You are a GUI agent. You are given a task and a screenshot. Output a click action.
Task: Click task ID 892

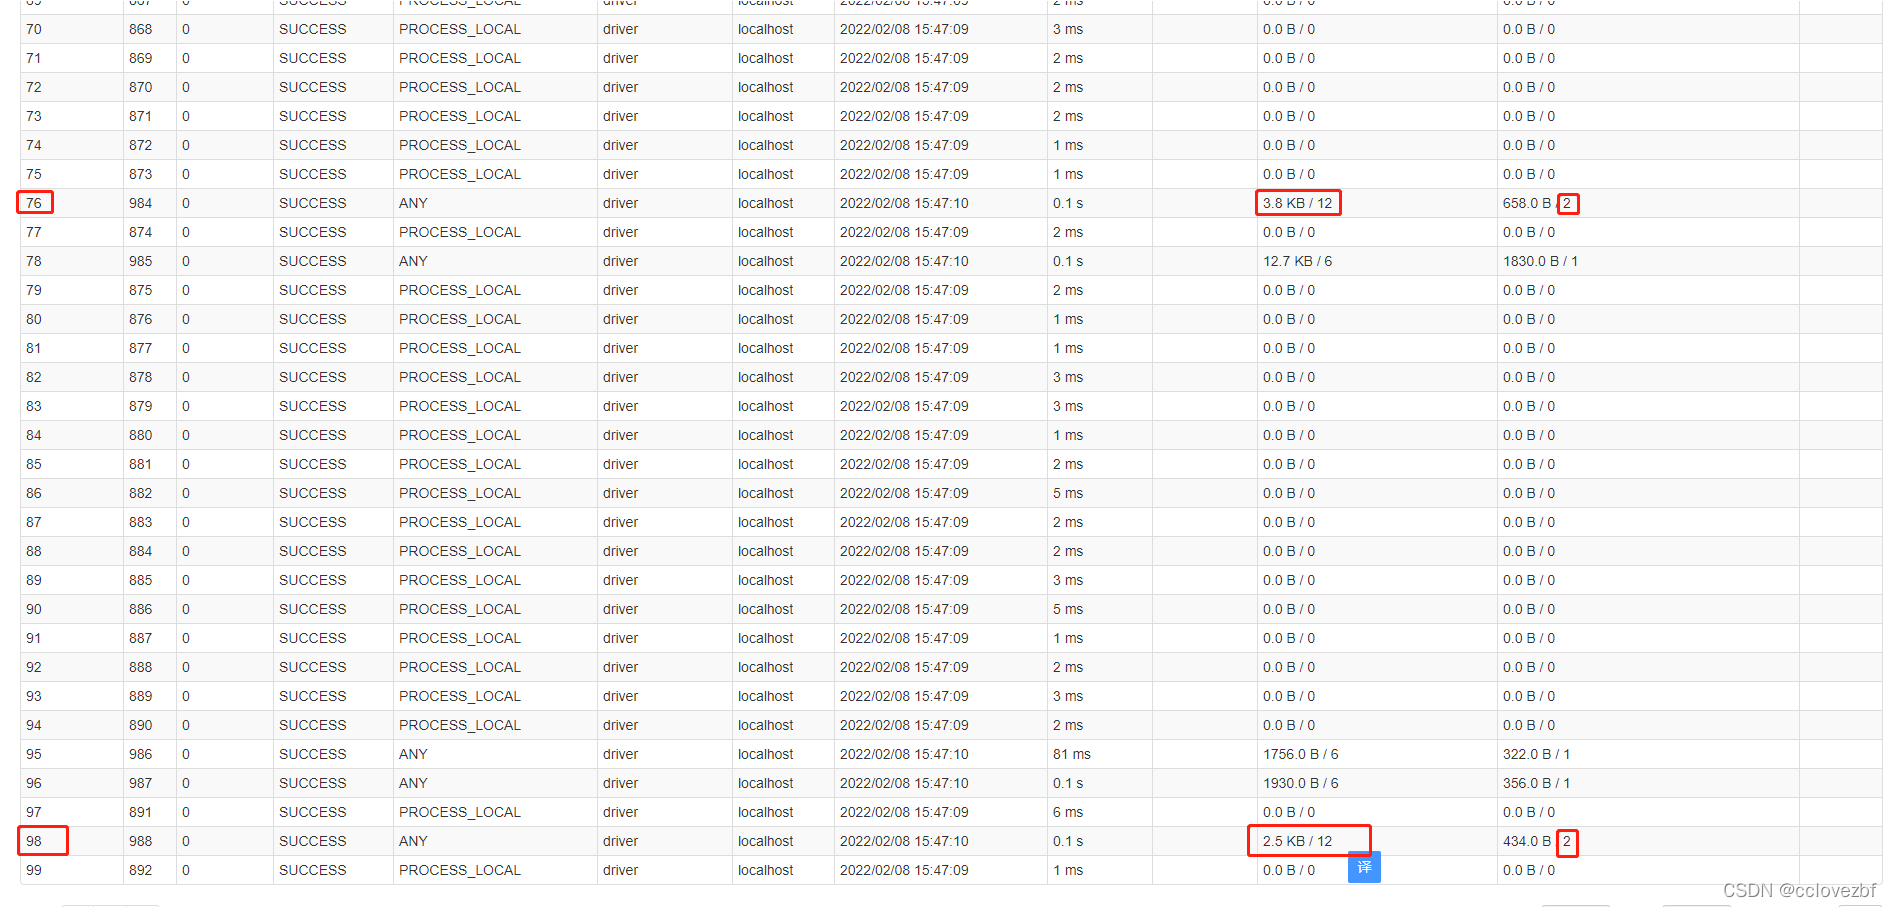pyautogui.click(x=141, y=870)
